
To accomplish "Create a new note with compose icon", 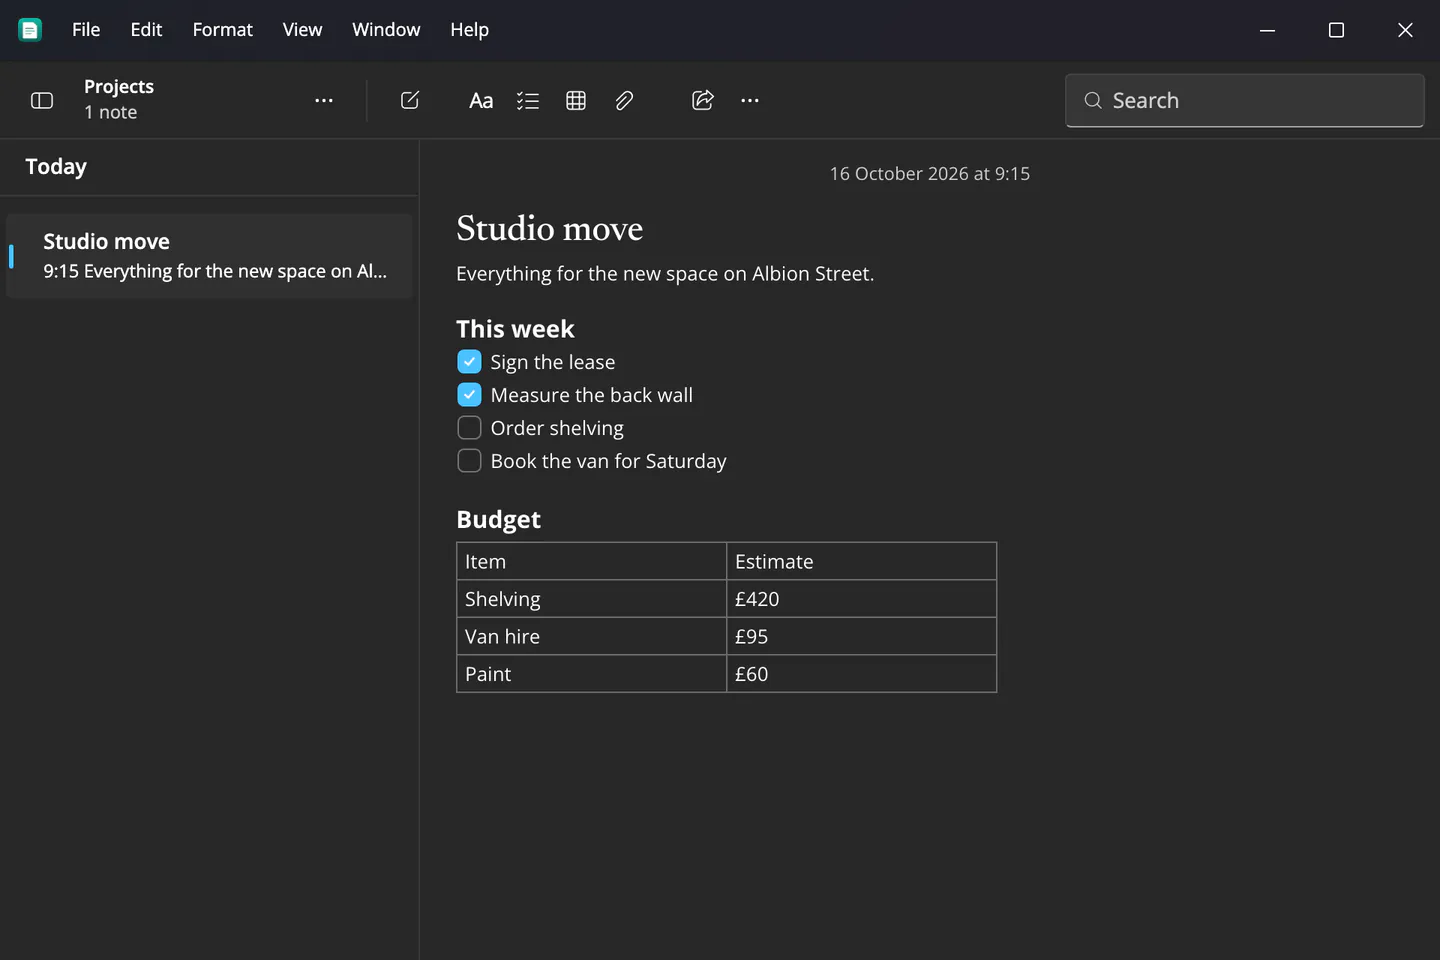I will [410, 100].
